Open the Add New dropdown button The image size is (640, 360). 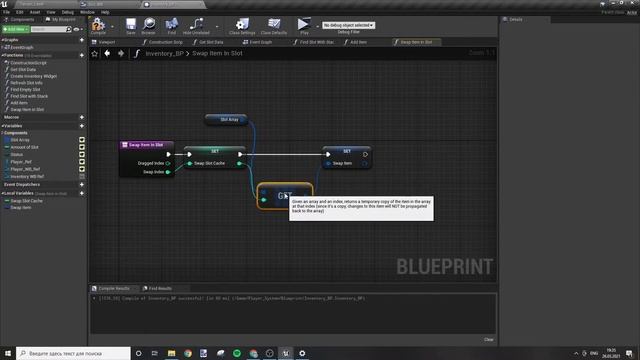coord(16,29)
